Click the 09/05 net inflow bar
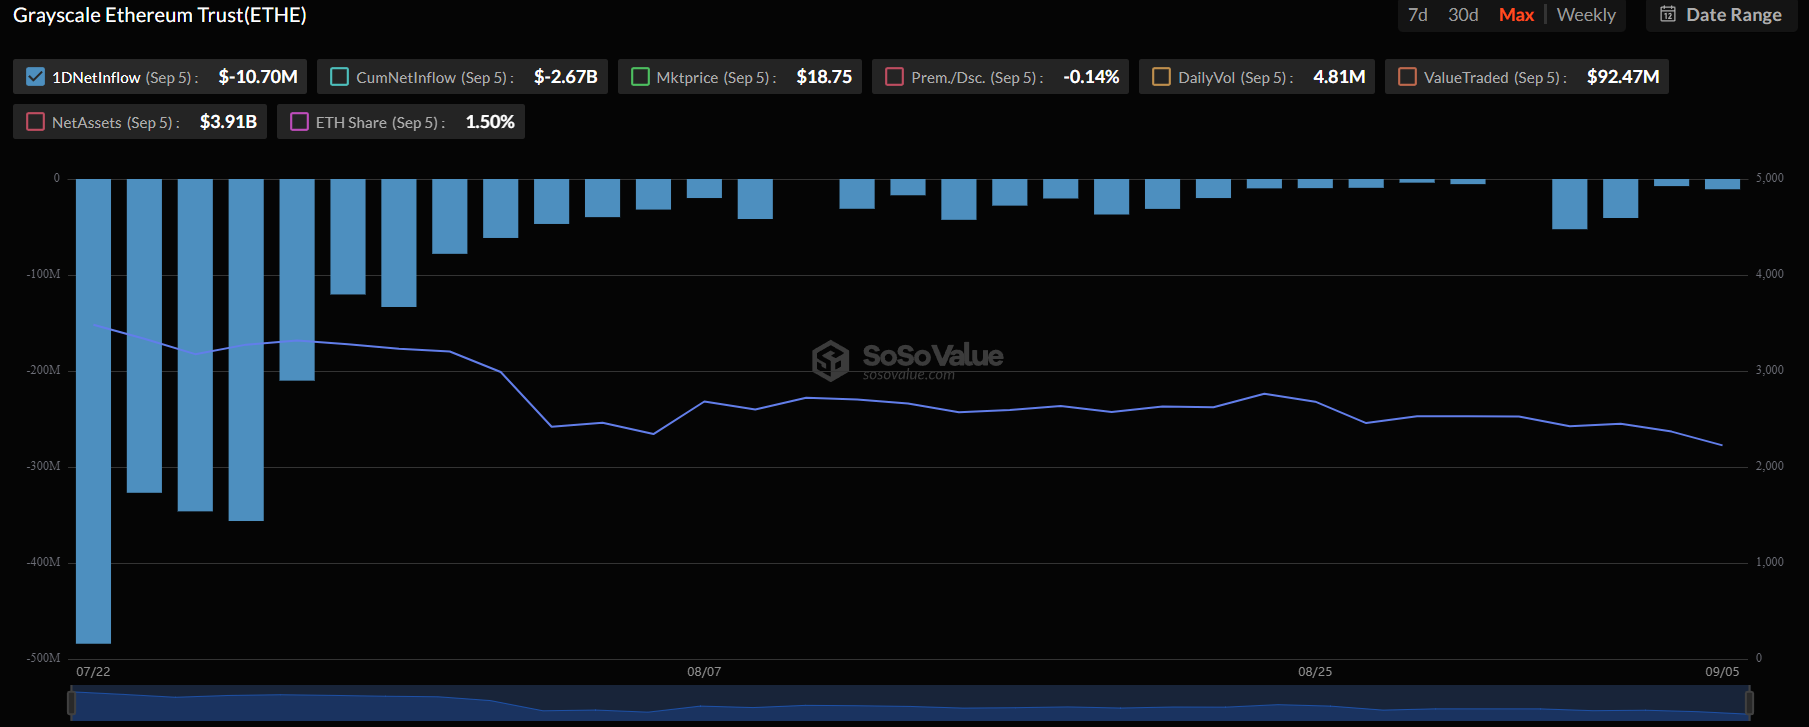The height and width of the screenshot is (727, 1809). (x=1722, y=184)
